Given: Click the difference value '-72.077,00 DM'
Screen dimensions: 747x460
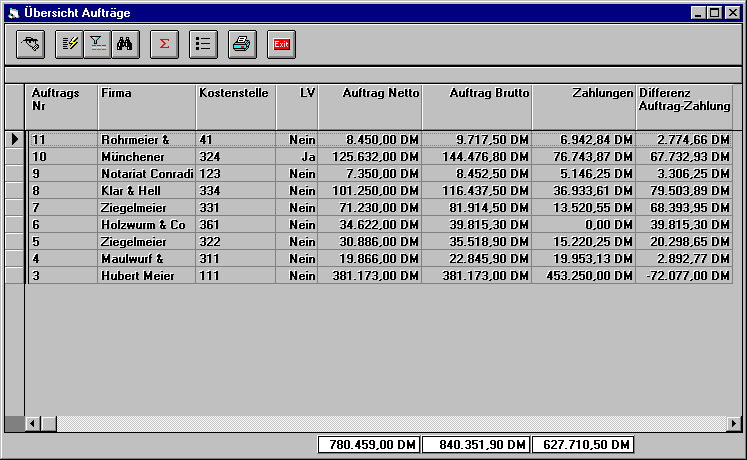Looking at the screenshot, I should click(x=684, y=276).
